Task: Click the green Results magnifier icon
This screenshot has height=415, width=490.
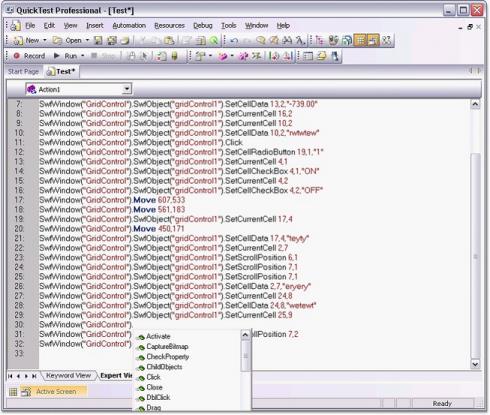Action: 214,40
